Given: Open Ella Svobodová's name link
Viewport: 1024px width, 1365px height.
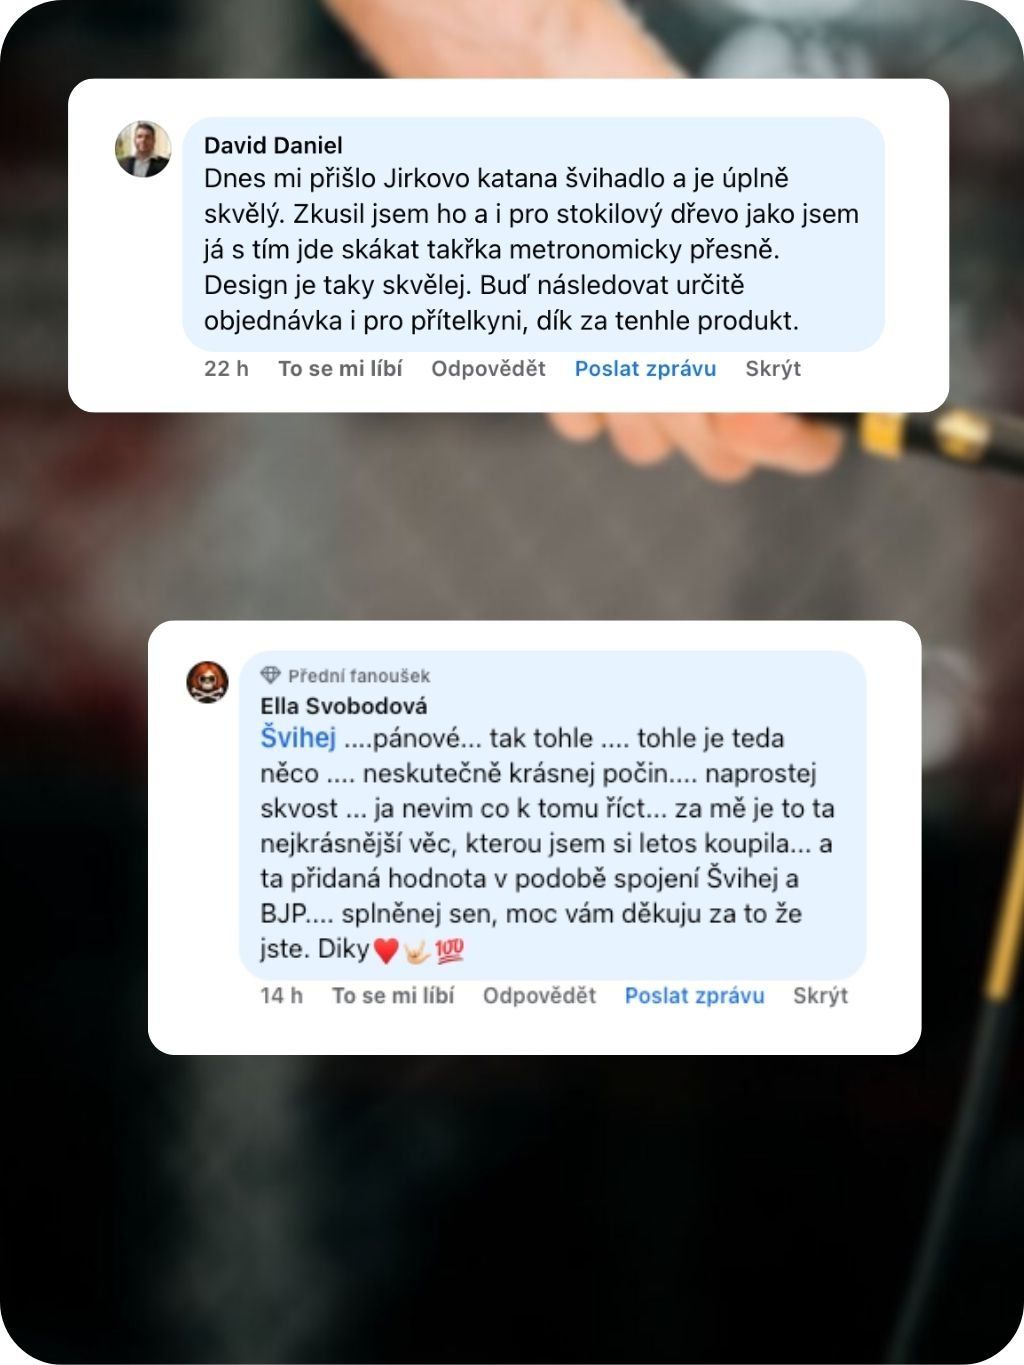Looking at the screenshot, I should 343,706.
